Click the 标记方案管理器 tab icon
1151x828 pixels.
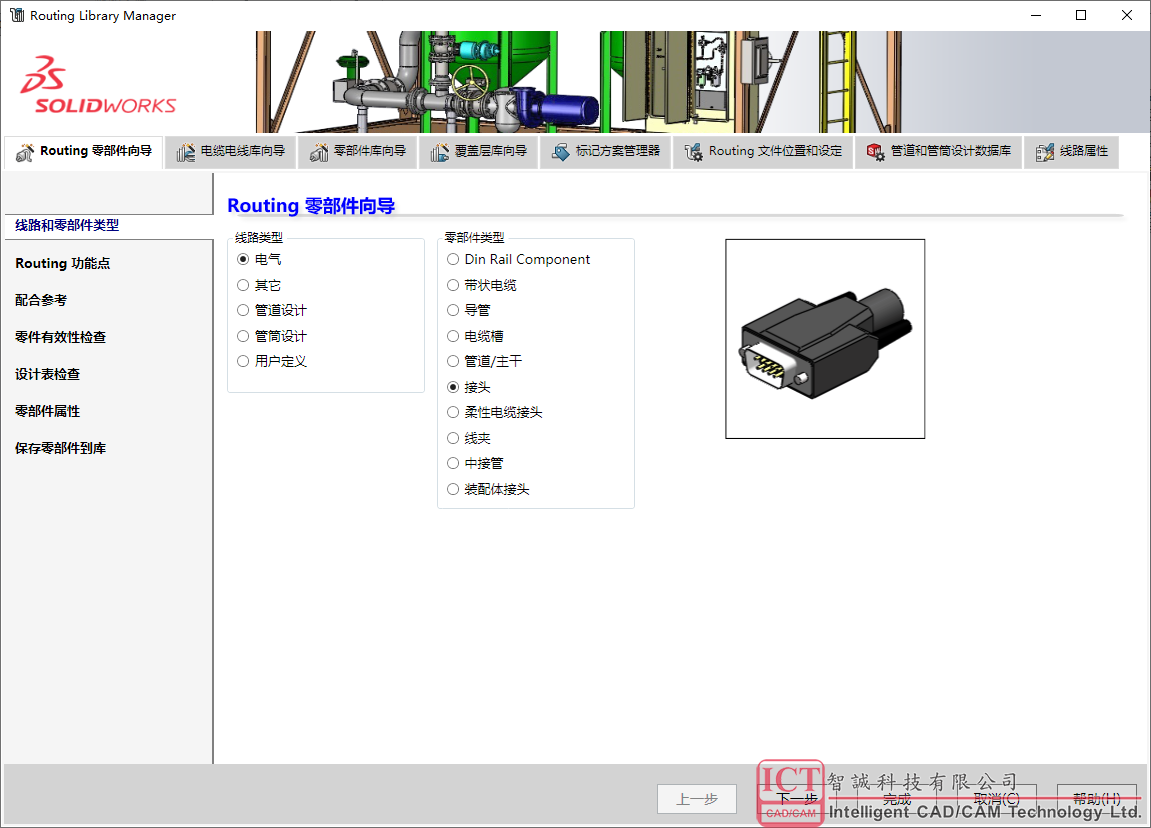561,152
